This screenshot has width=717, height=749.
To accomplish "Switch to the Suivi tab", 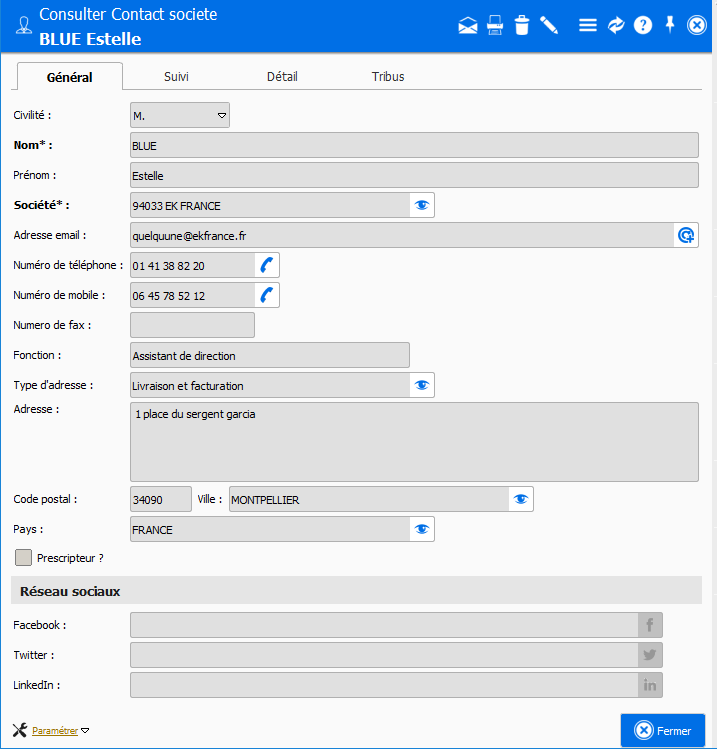I will point(176,77).
